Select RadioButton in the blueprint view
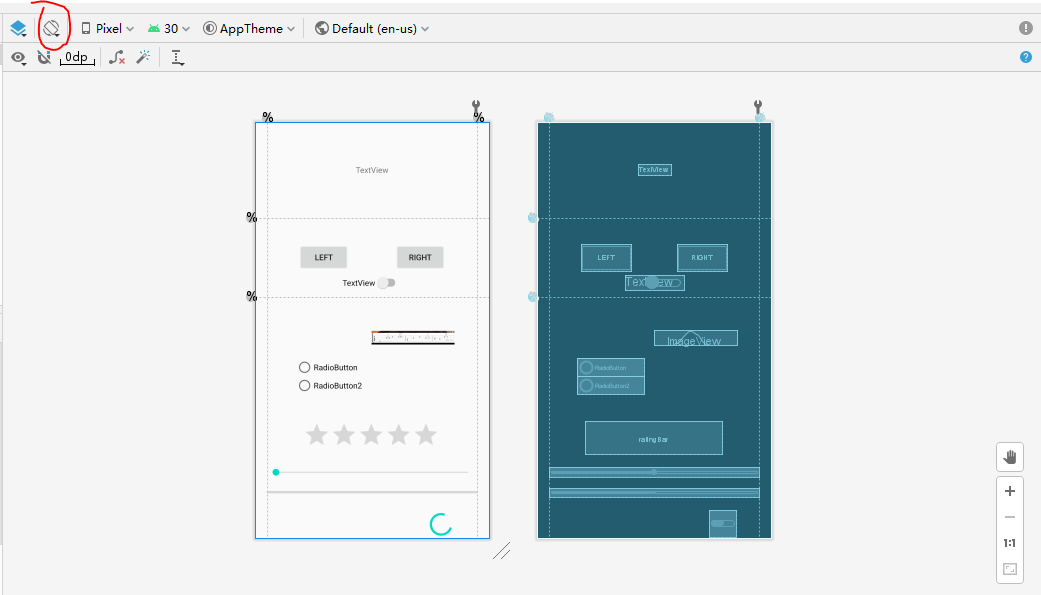Viewport: 1041px width, 595px height. tap(611, 367)
